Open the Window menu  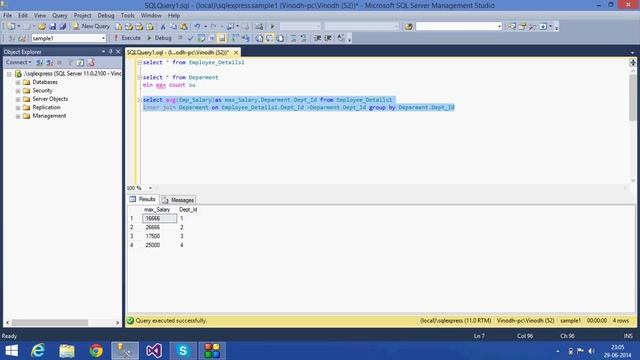coord(151,16)
